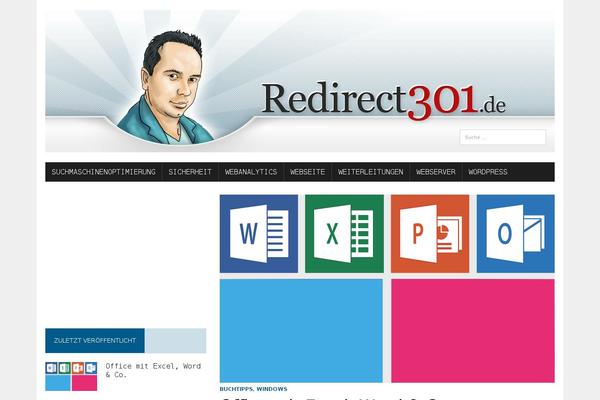Open the Suchmaschinenoptimierung menu item
This screenshot has height=400, width=600.
(x=104, y=172)
